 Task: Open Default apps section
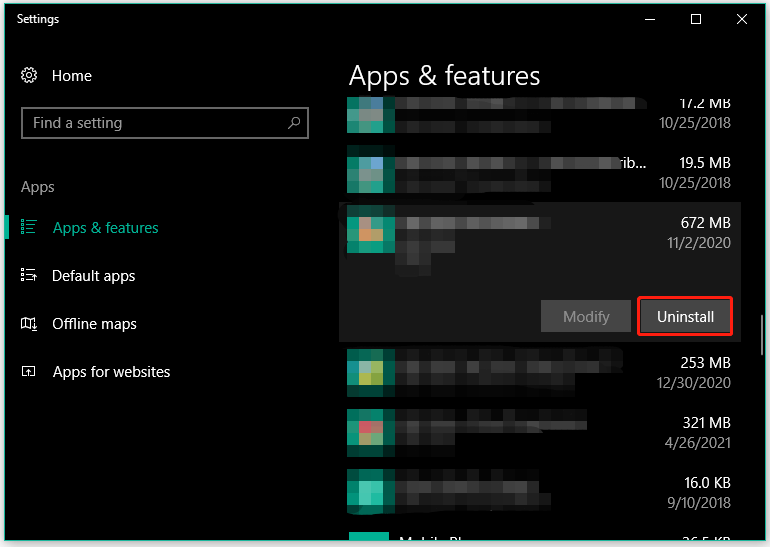[93, 276]
